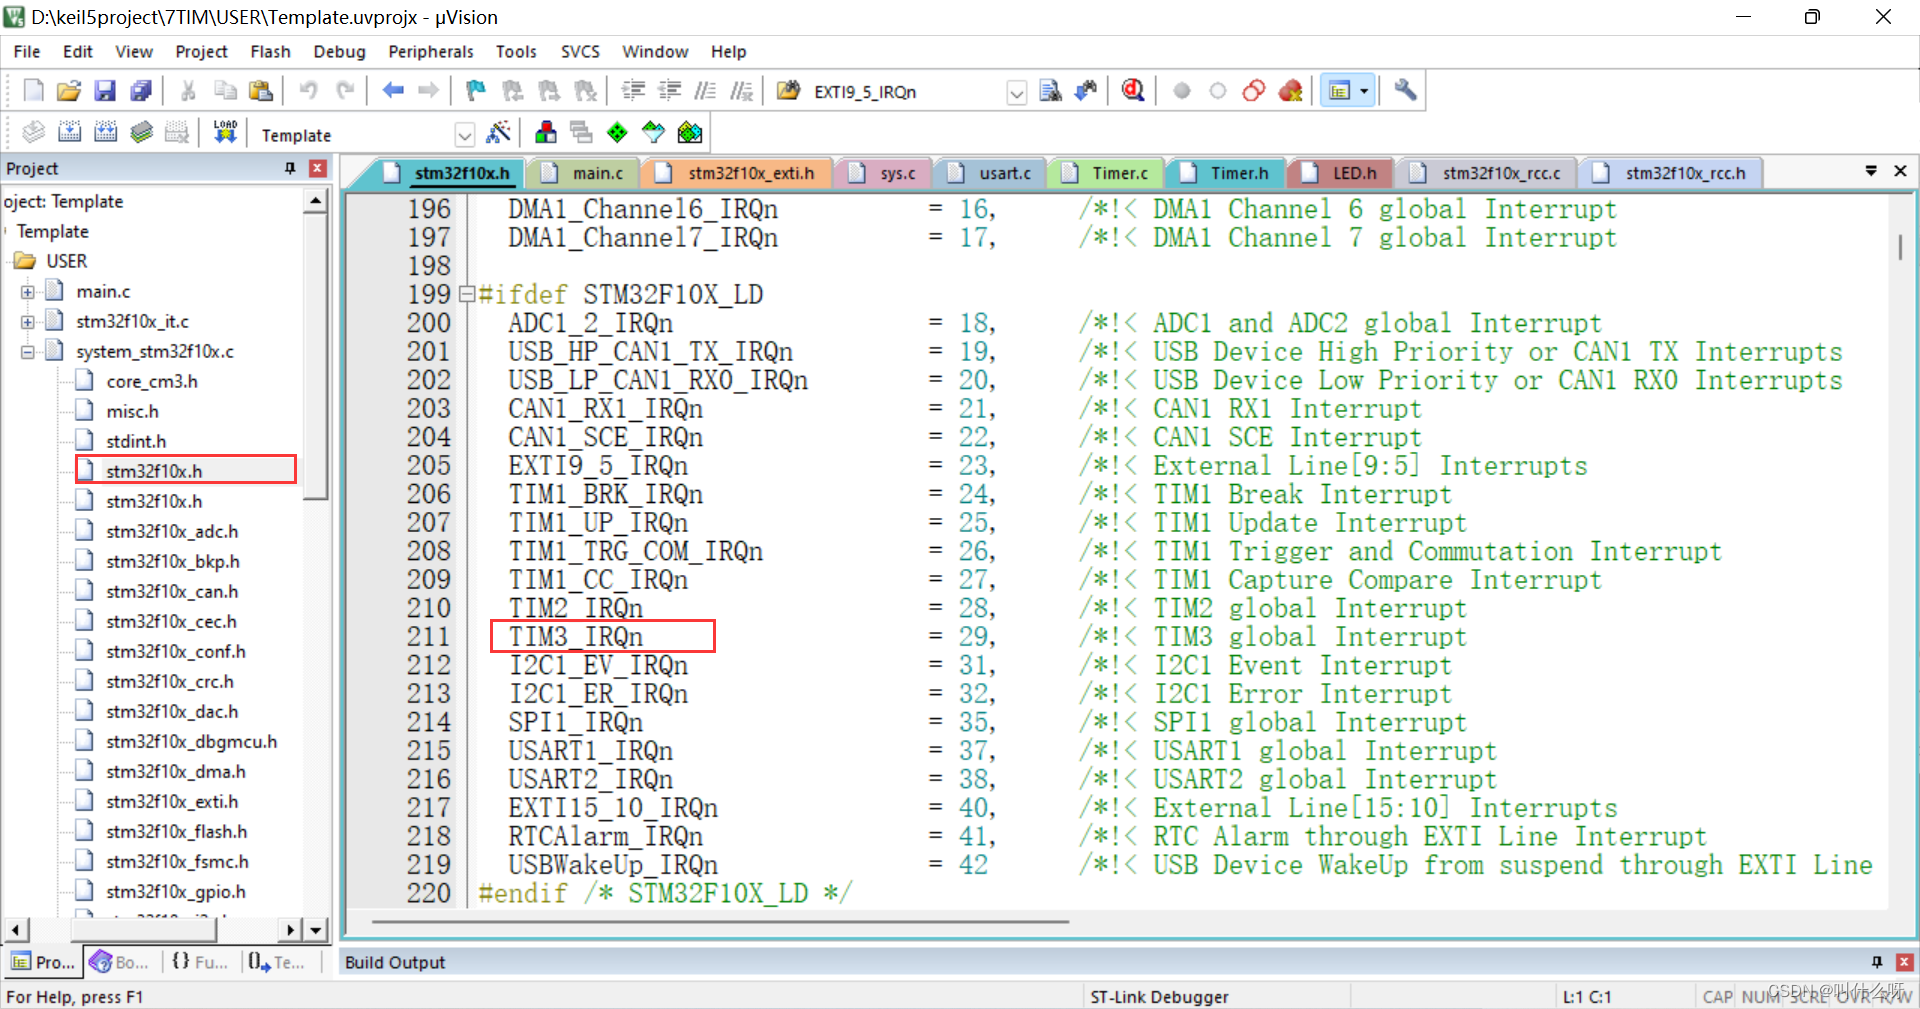This screenshot has width=1920, height=1009.
Task: Close the Project panel
Action: point(318,168)
